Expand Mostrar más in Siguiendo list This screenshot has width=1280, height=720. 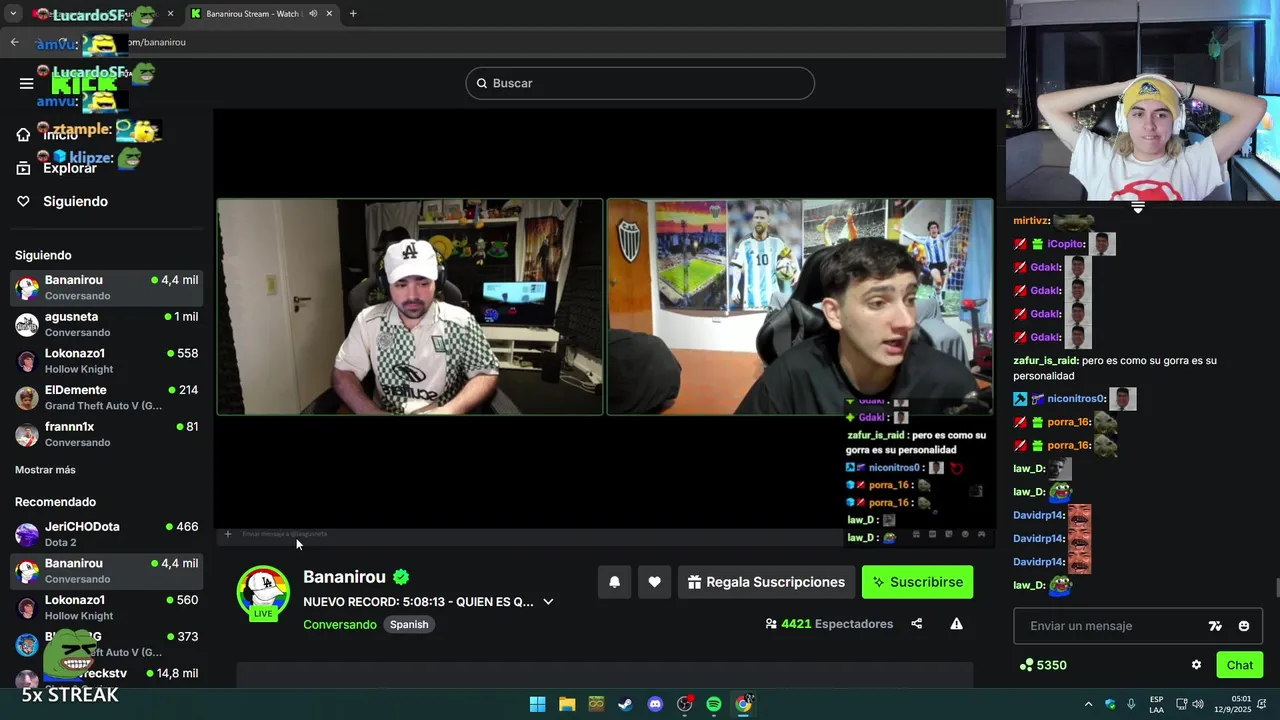(45, 470)
